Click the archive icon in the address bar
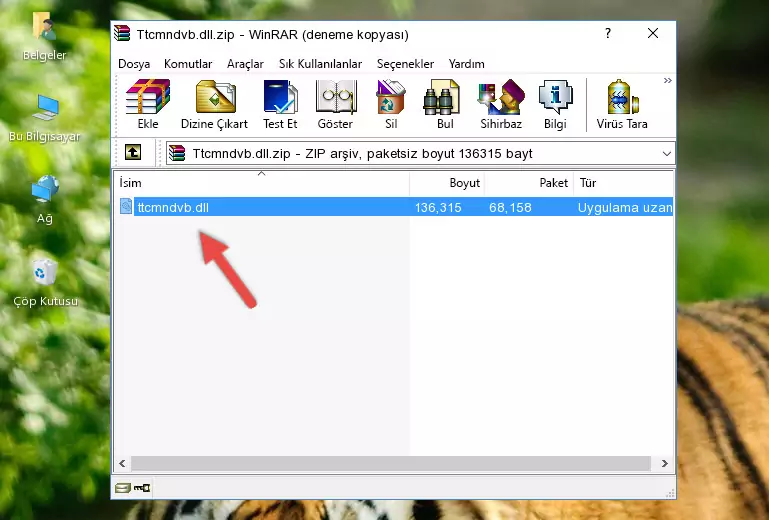This screenshot has width=769, height=520. tap(177, 154)
